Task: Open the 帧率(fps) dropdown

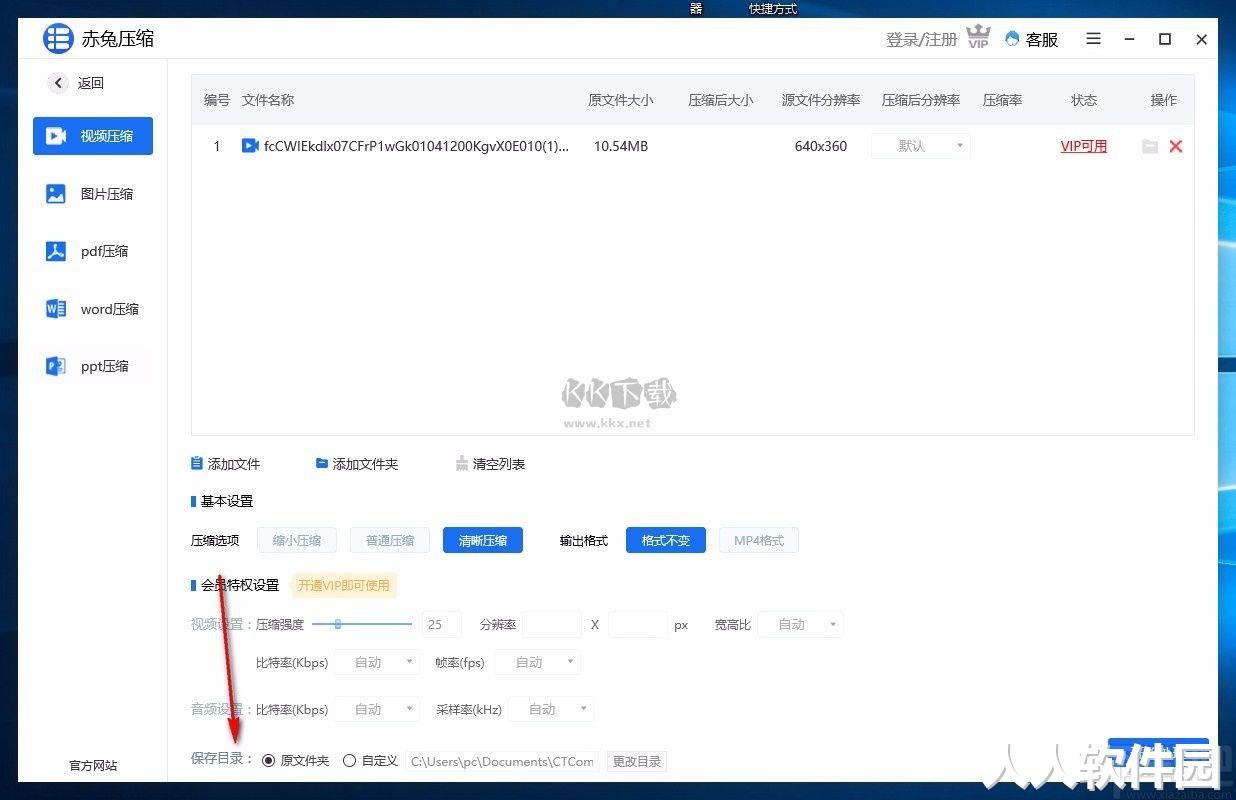Action: pyautogui.click(x=537, y=662)
